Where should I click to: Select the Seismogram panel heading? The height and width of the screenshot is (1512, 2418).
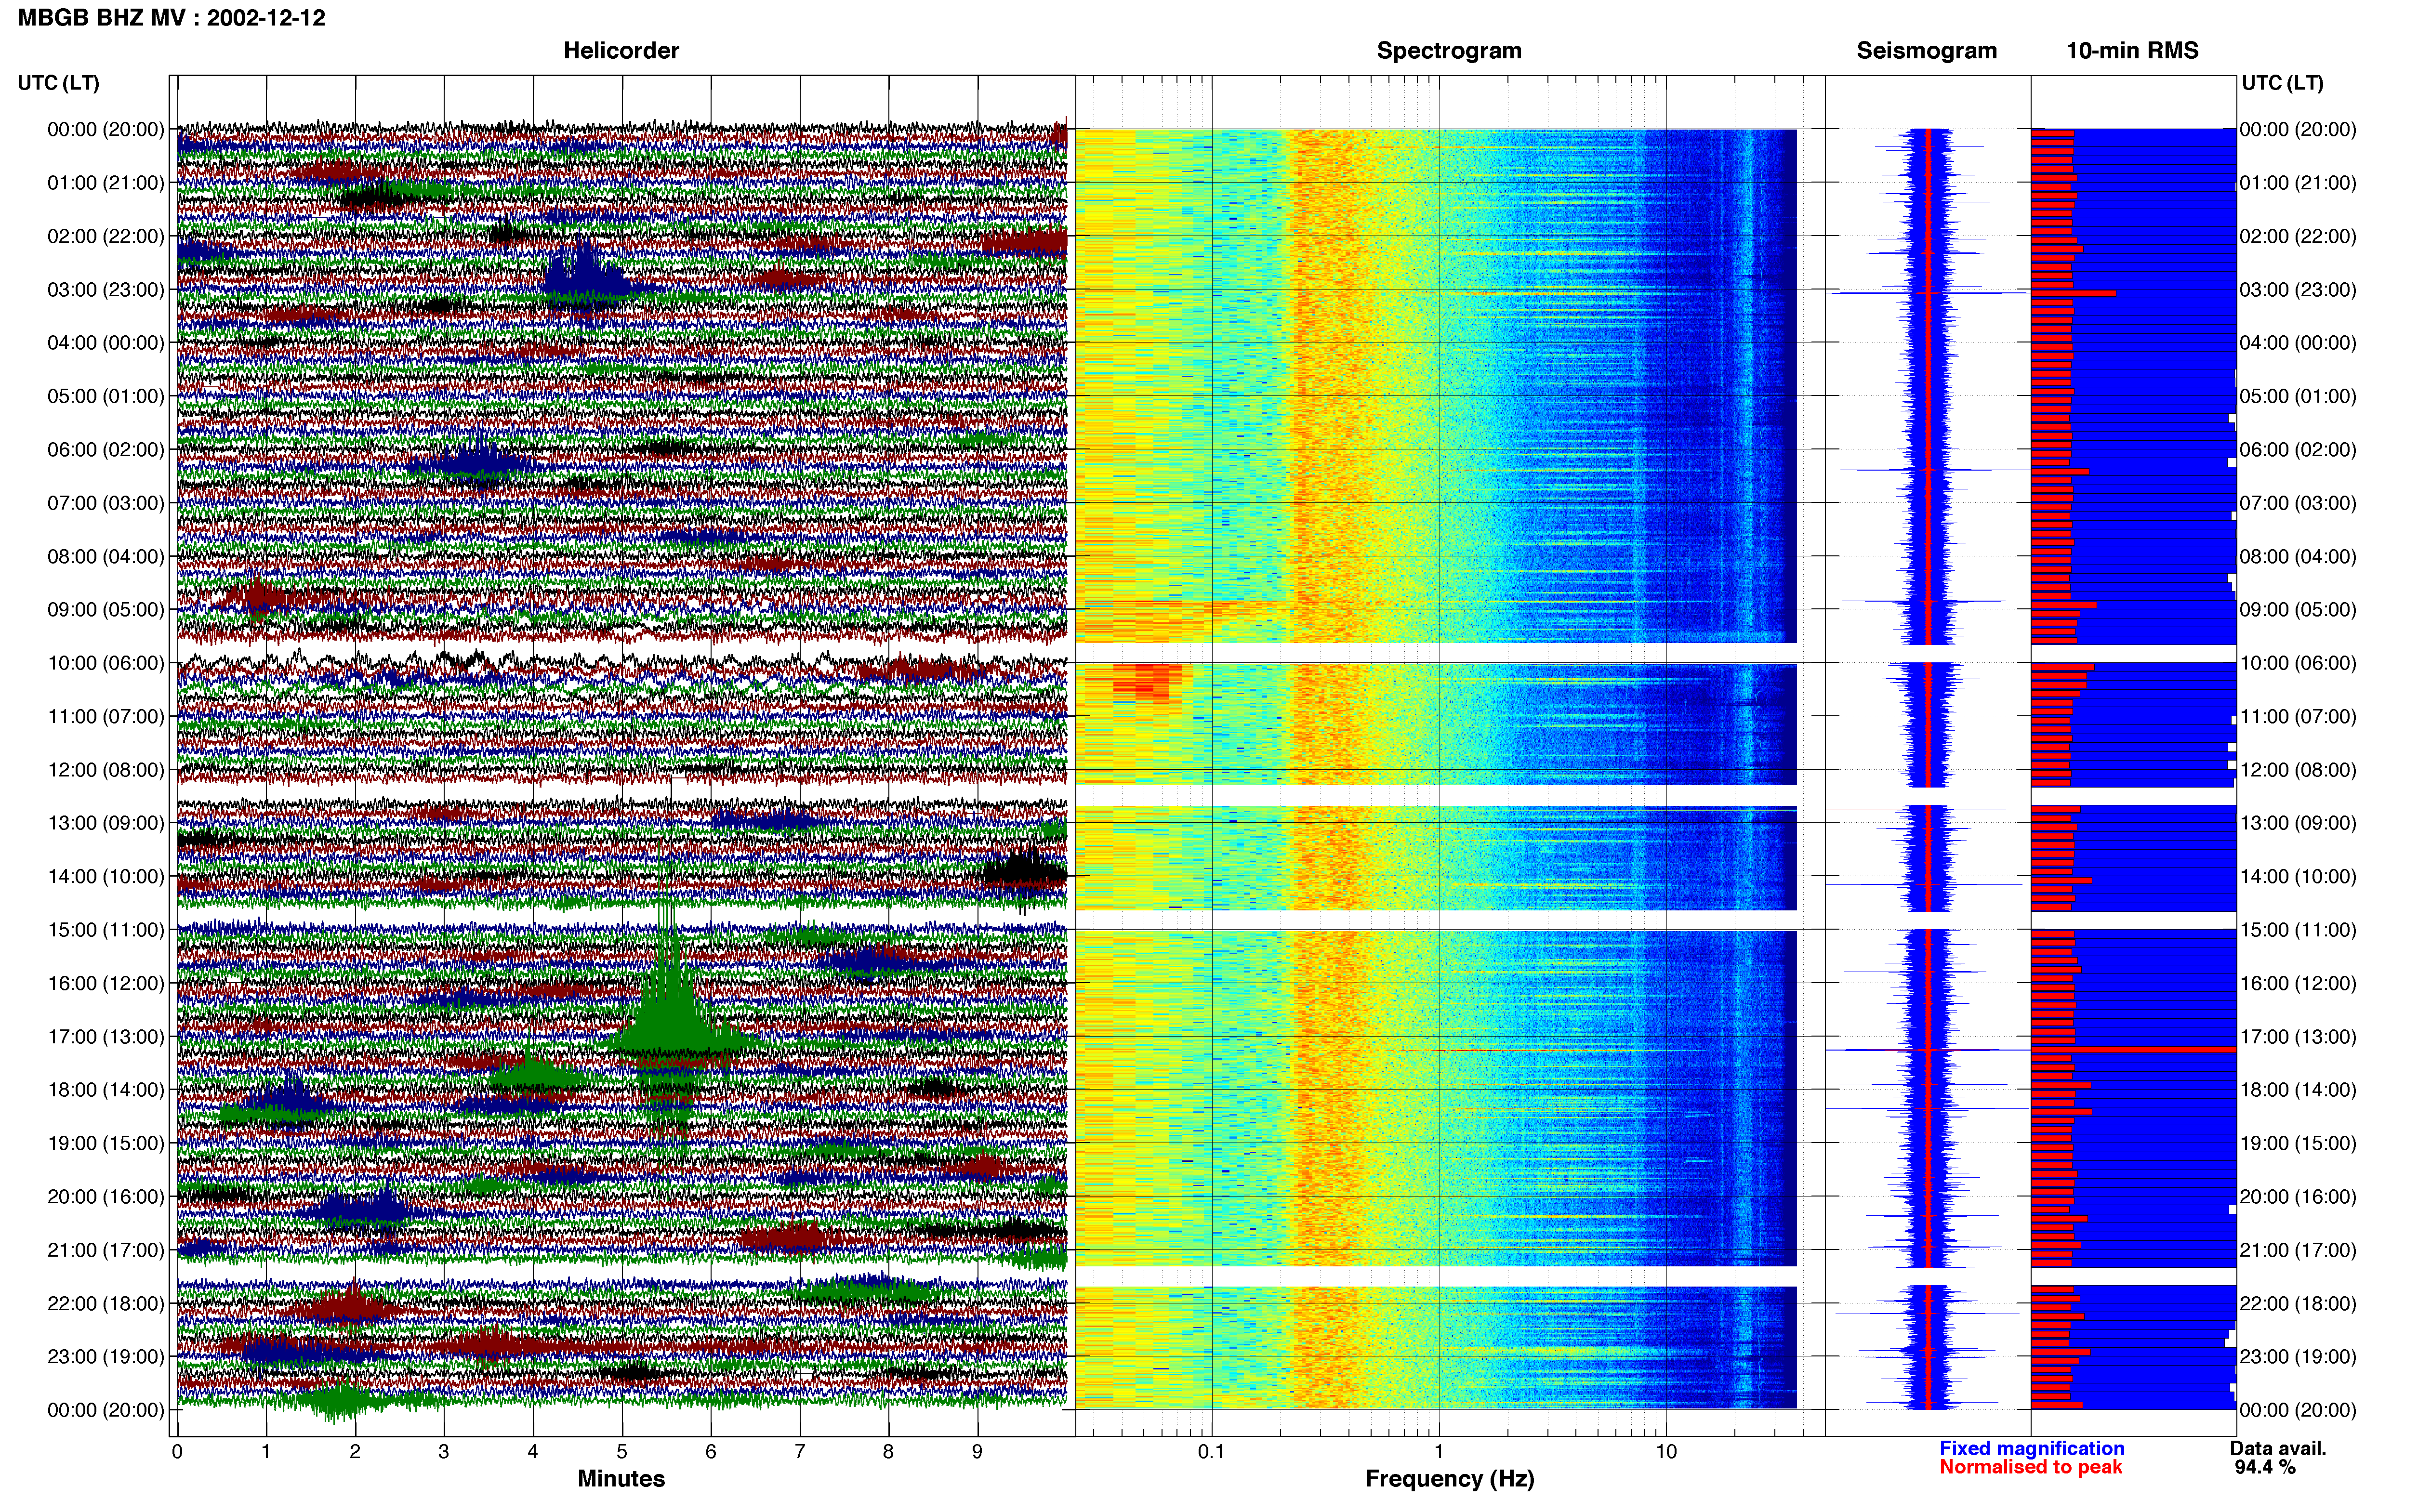1926,51
